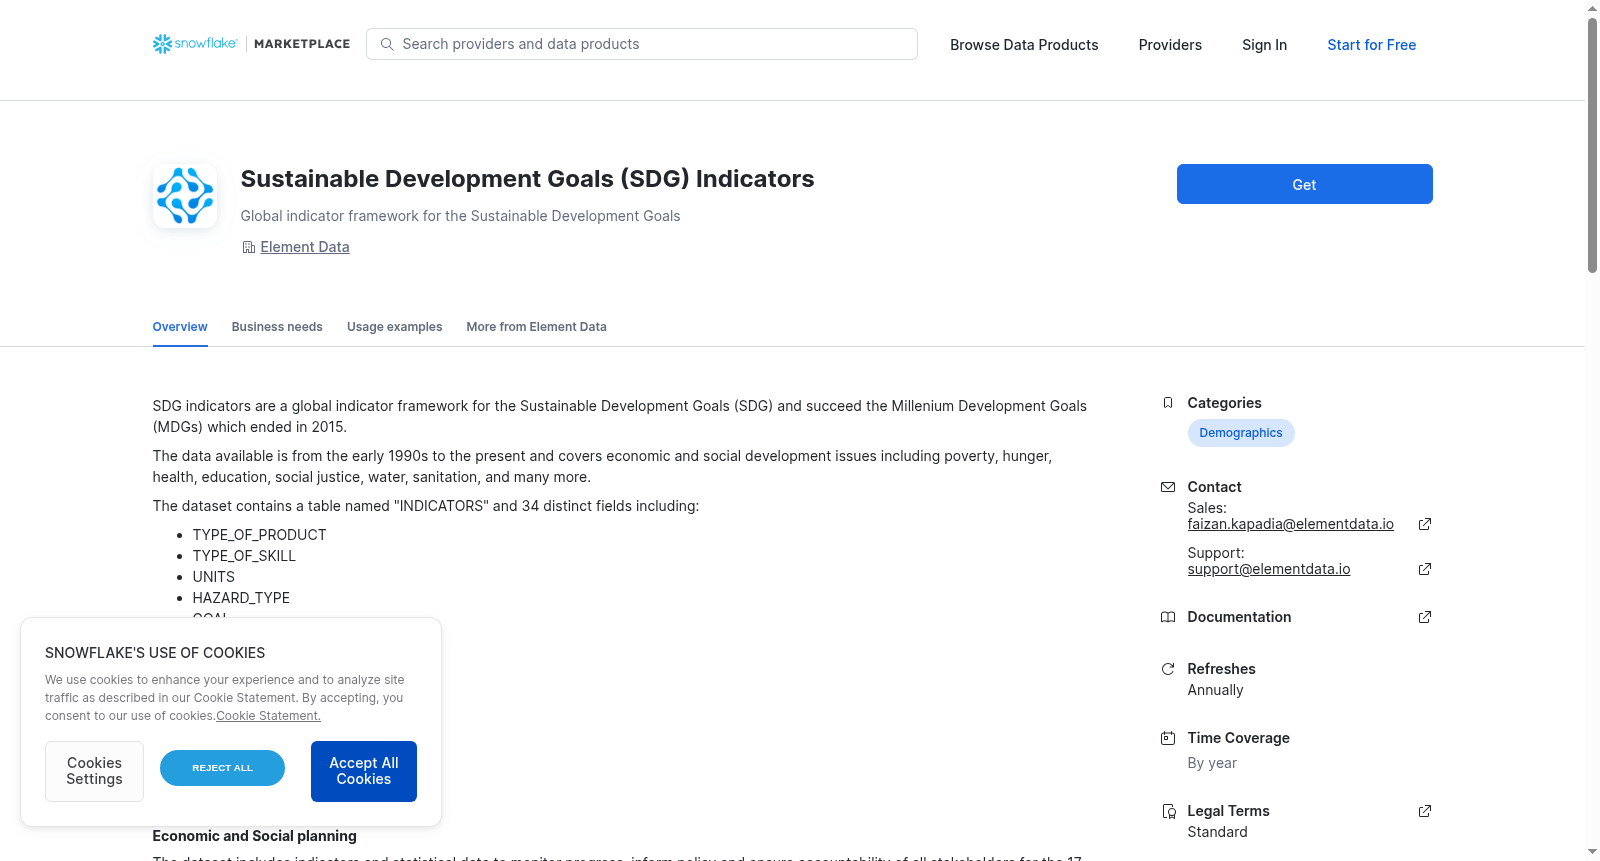Click the Reject All cookies button
Viewport: 1600px width, 861px height.
tap(222, 768)
